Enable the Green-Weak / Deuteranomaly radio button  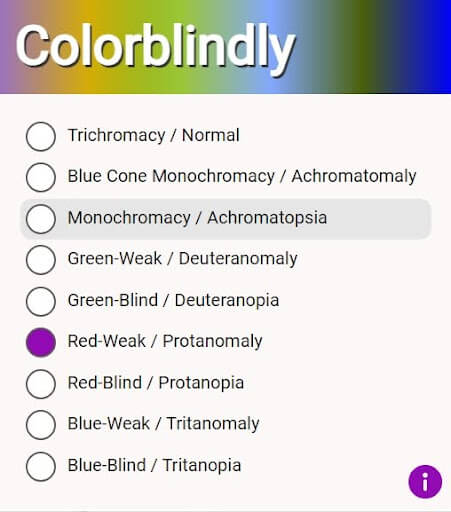[41, 260]
